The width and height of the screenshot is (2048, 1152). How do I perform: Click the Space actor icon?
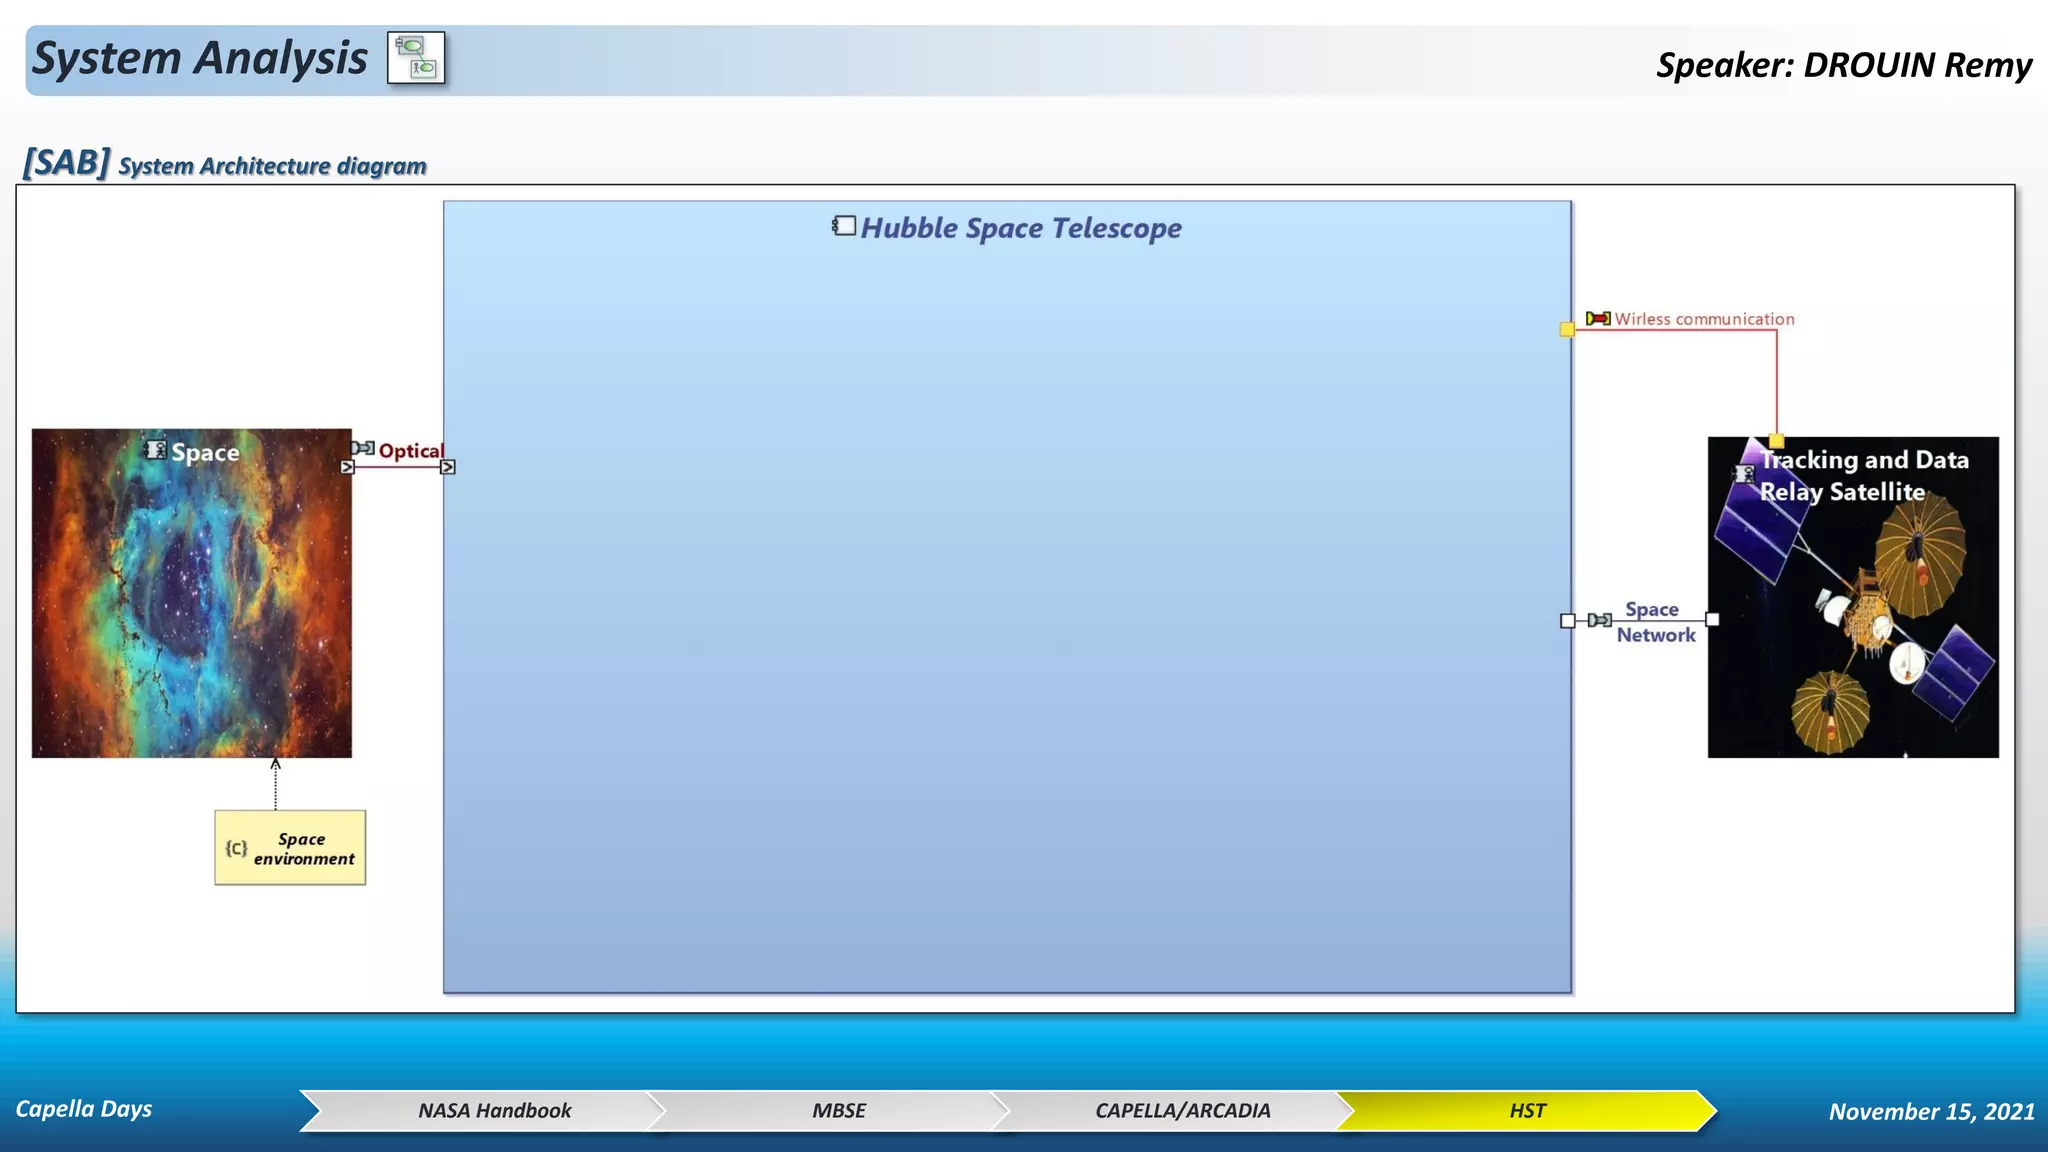click(x=156, y=450)
